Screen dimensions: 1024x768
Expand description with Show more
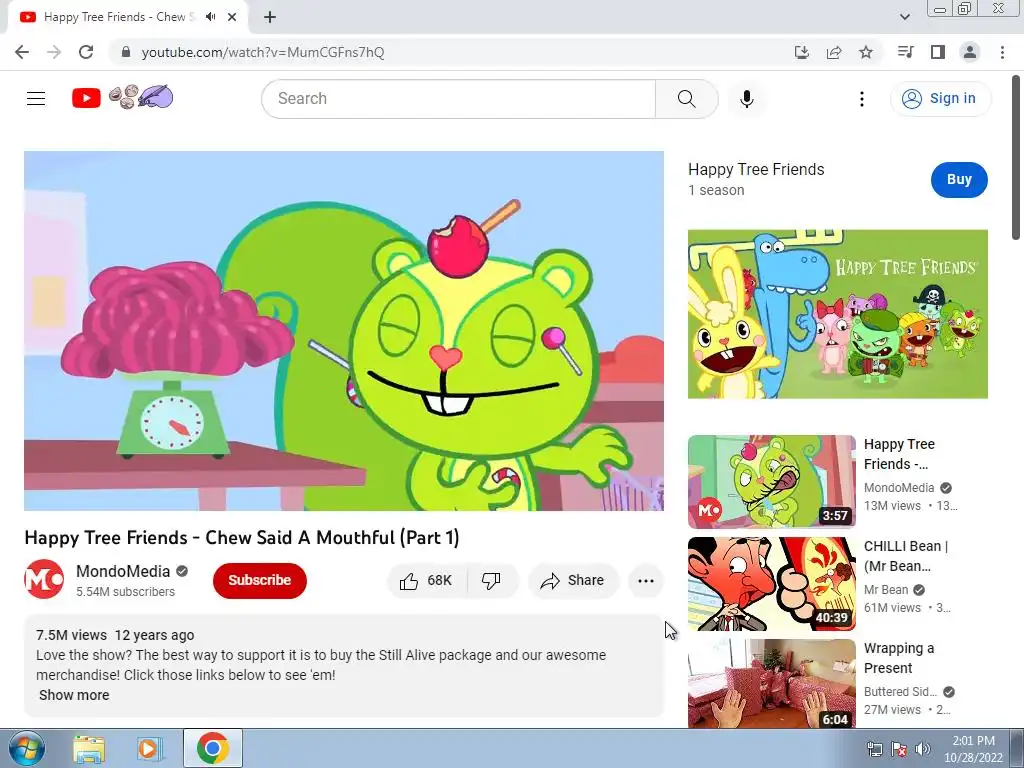coord(74,696)
